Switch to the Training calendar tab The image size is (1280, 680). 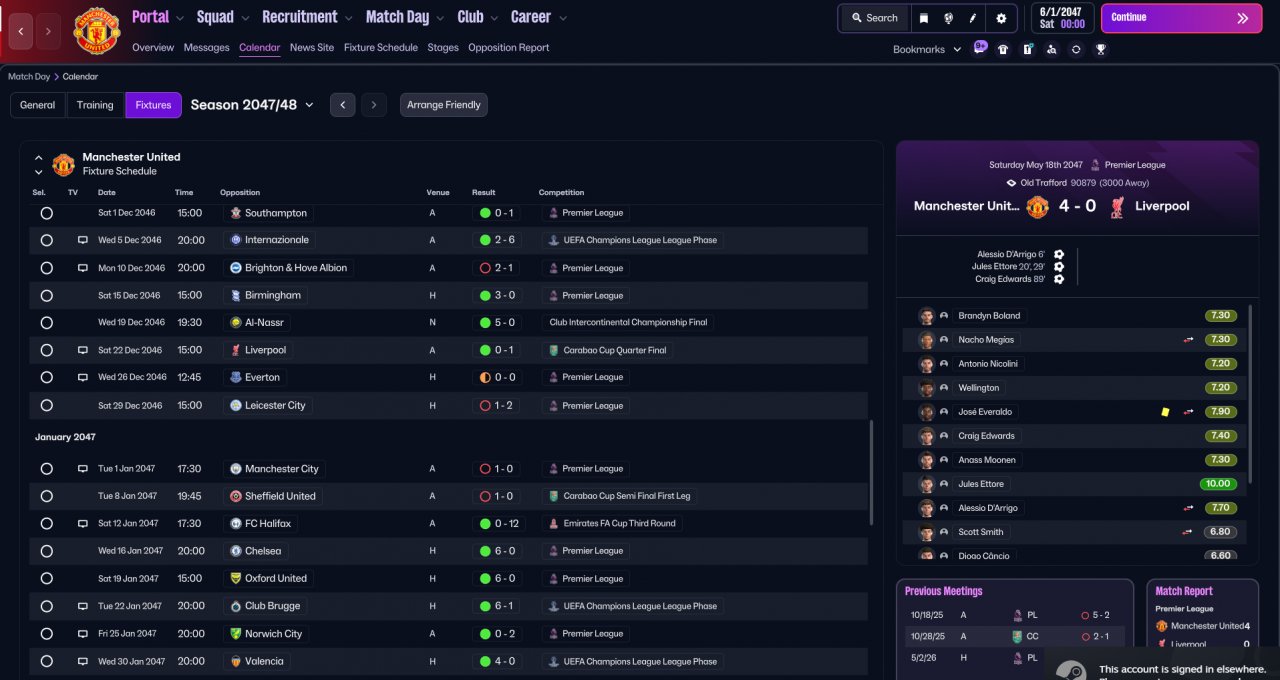click(95, 105)
